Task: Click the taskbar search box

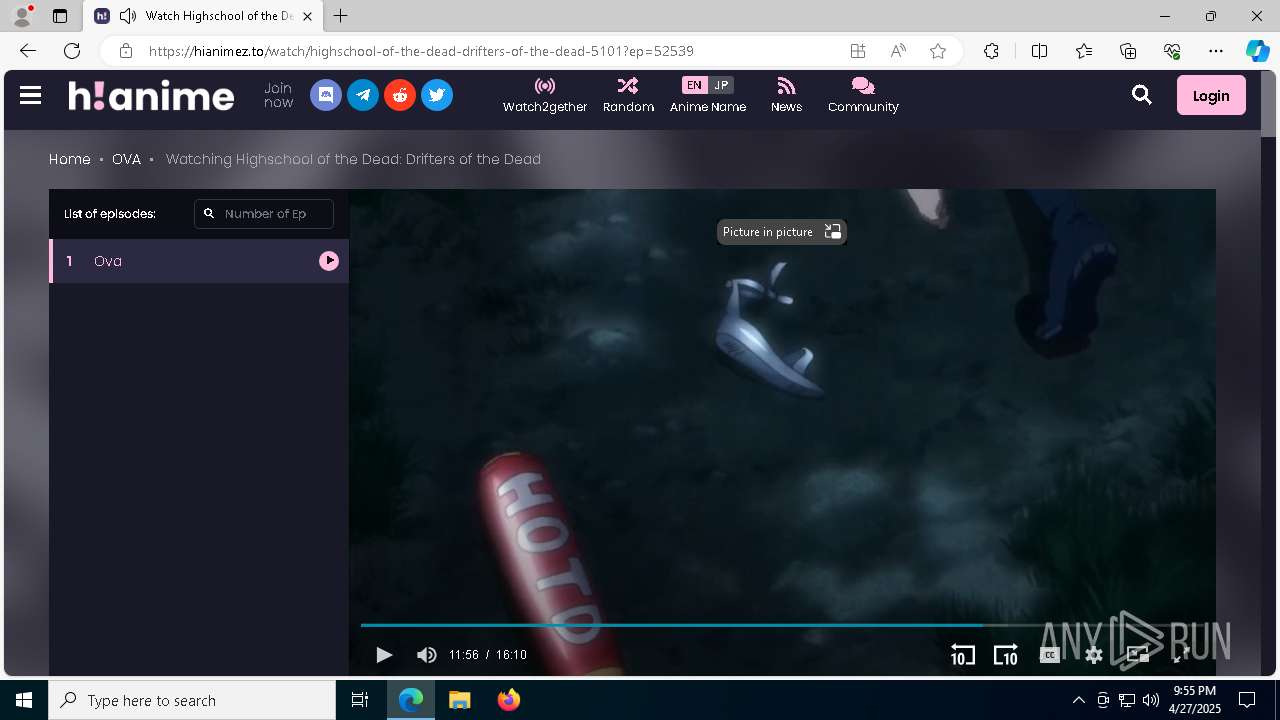Action: (x=192, y=700)
